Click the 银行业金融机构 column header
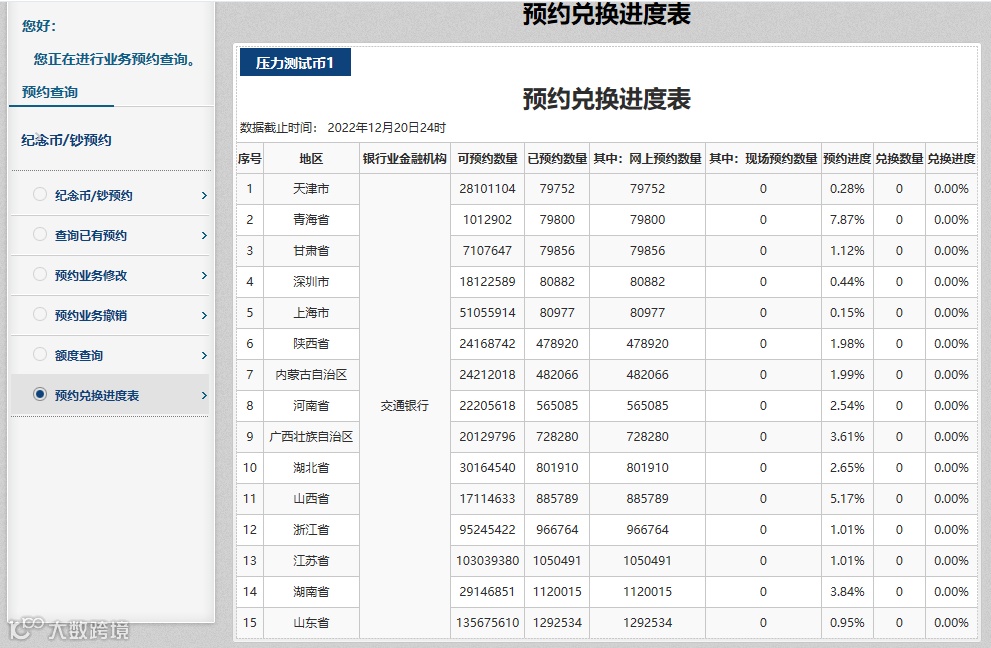 tap(404, 159)
